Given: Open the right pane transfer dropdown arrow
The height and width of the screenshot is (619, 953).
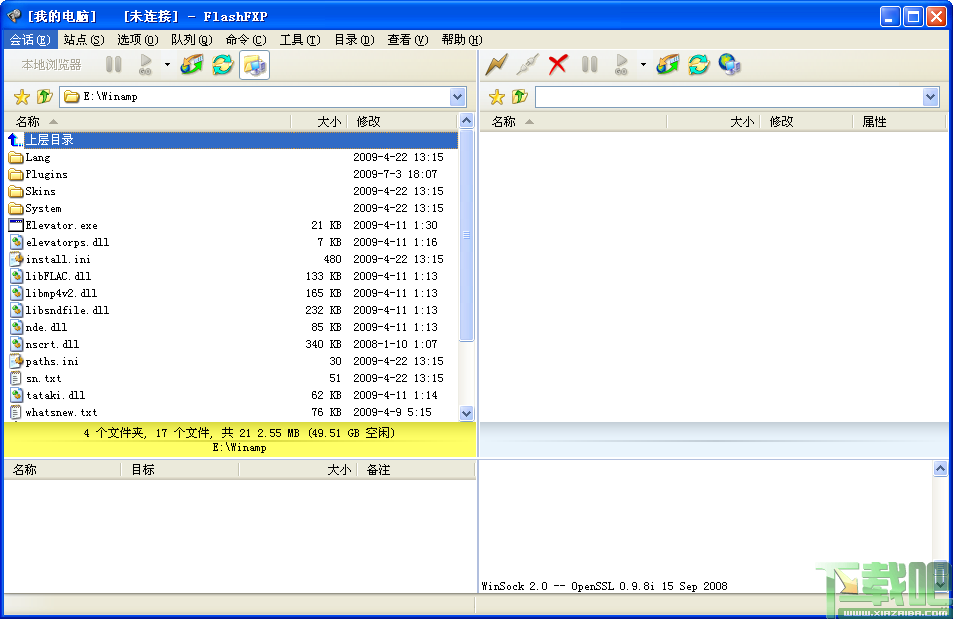Looking at the screenshot, I should 643,64.
